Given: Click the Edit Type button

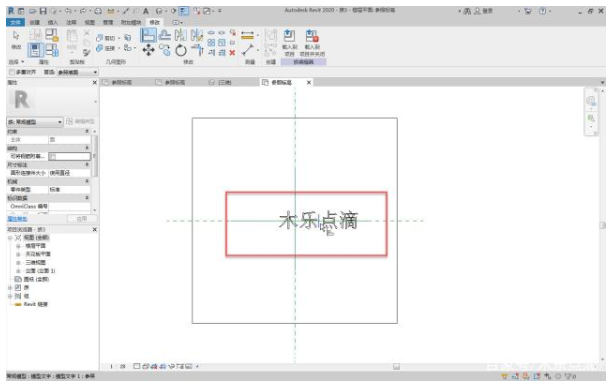Looking at the screenshot, I should click(x=80, y=122).
